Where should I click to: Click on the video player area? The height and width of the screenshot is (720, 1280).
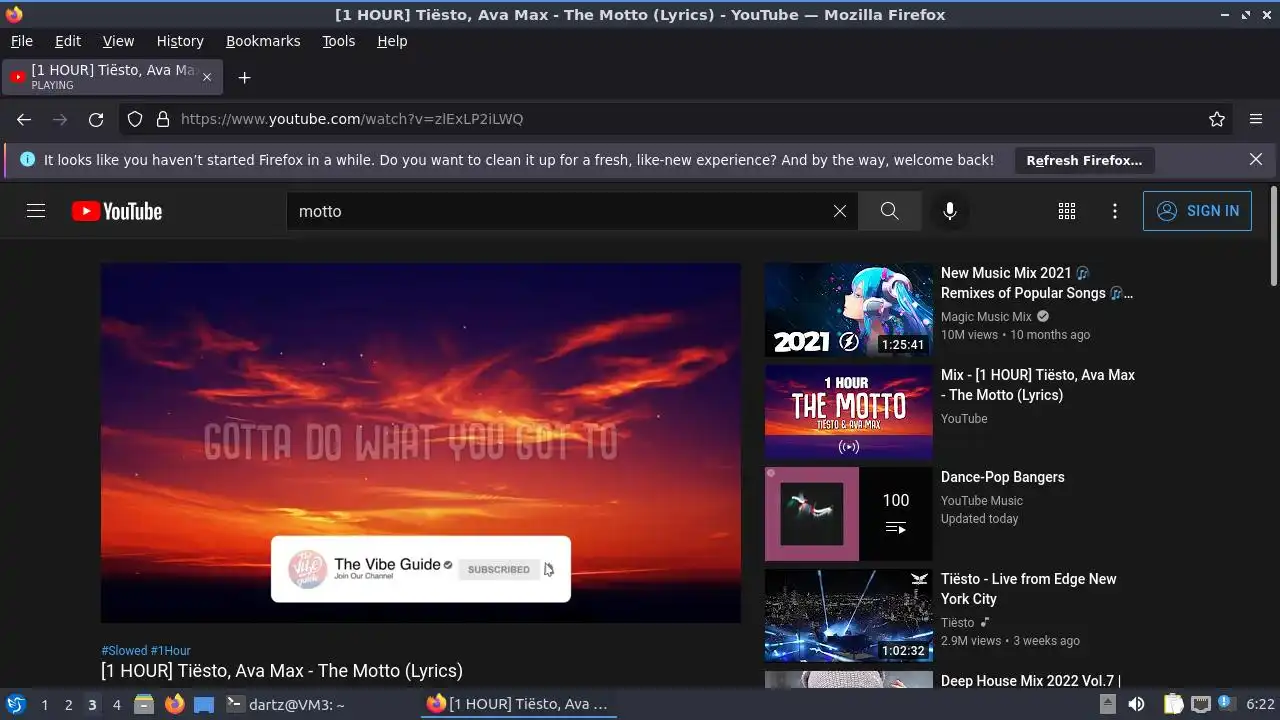coord(421,443)
